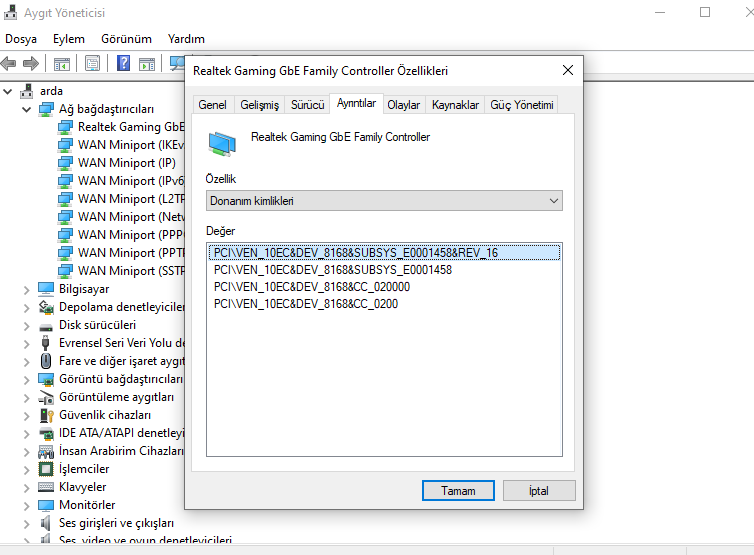Click the İptal button

[x=539, y=491]
